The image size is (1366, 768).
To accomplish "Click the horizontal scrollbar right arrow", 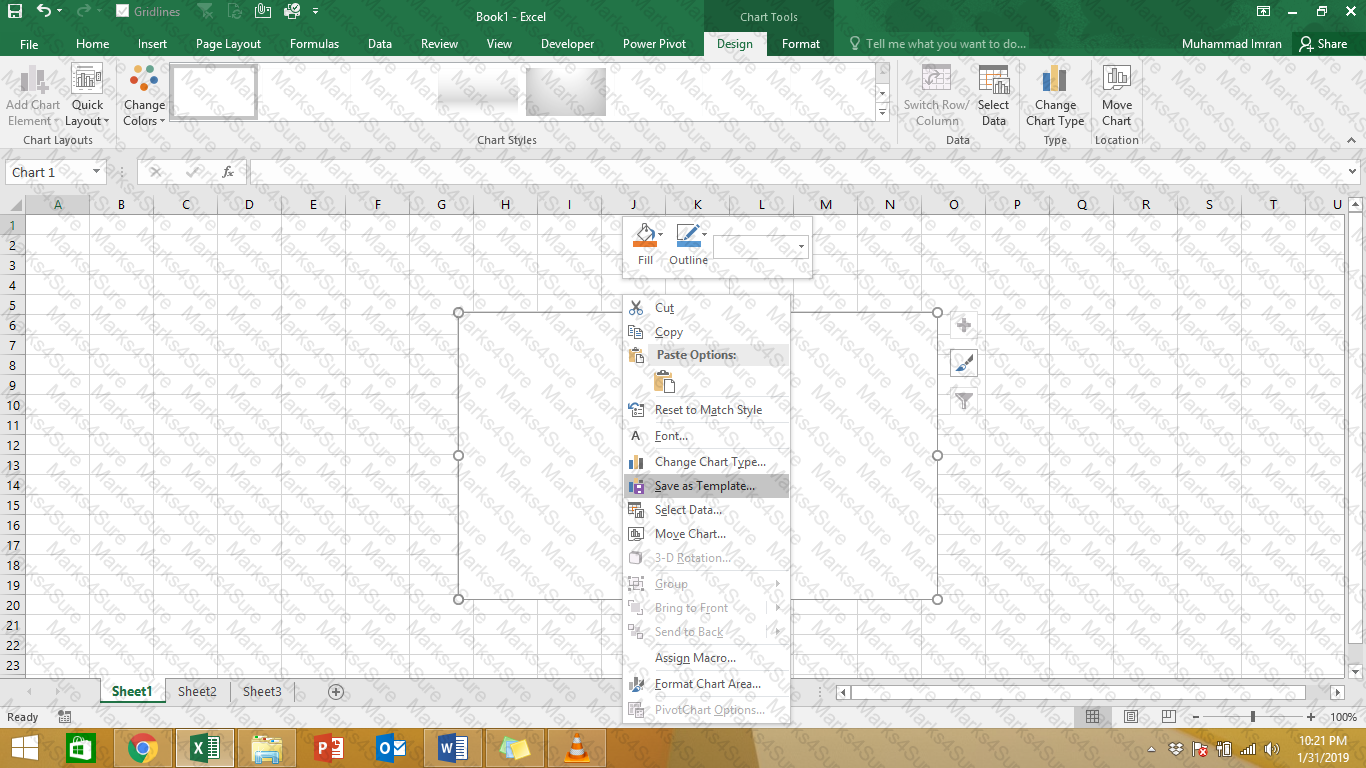I will [x=1338, y=692].
